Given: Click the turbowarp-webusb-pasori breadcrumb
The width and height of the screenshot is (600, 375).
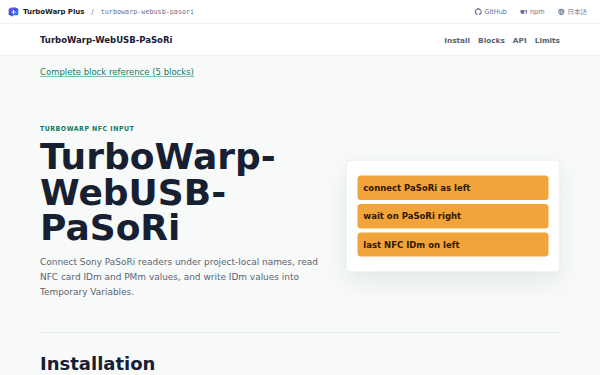Looking at the screenshot, I should click(147, 12).
